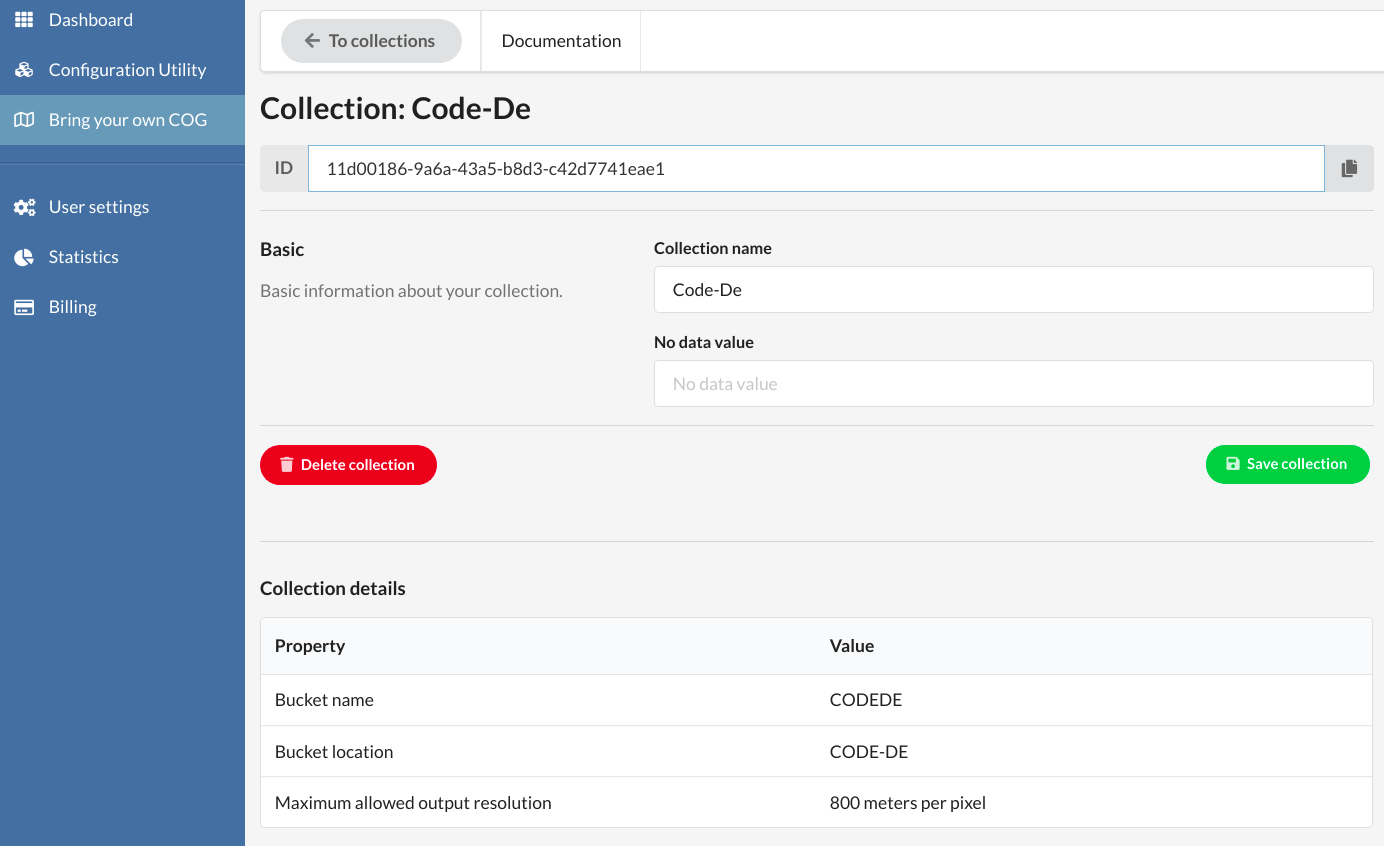Screen dimensions: 1384x846
Task: Click the User settings gears icon
Action: pyautogui.click(x=24, y=207)
